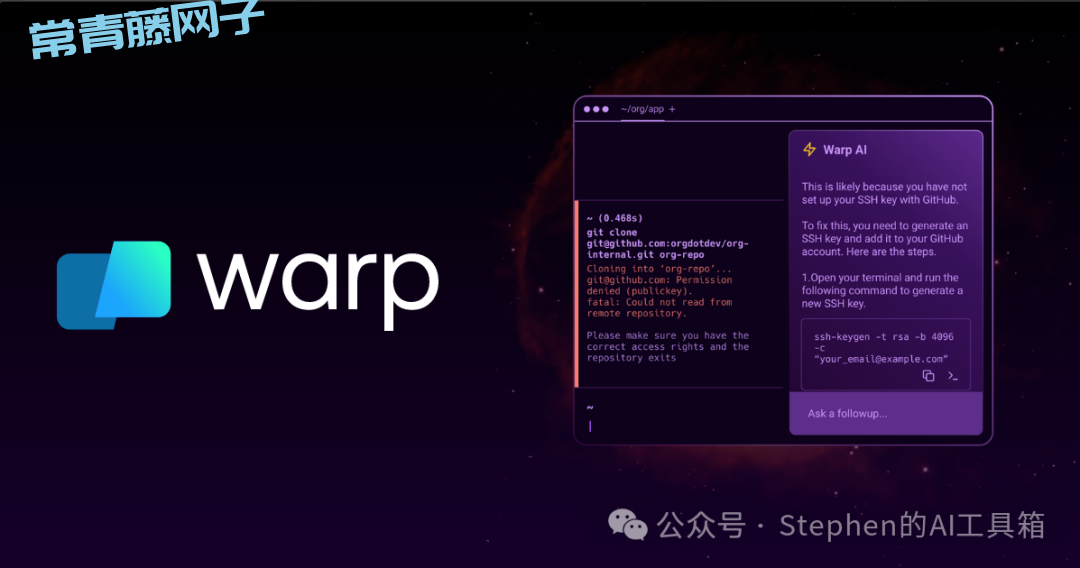Click the "Warp AI" panel title

pos(845,149)
